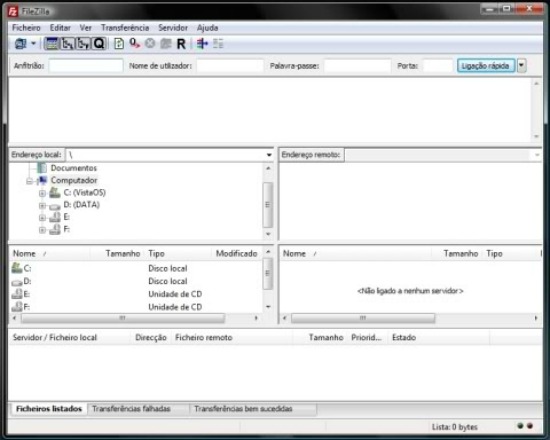Click Palavra-passe input field
The image size is (550, 440).
click(357, 66)
